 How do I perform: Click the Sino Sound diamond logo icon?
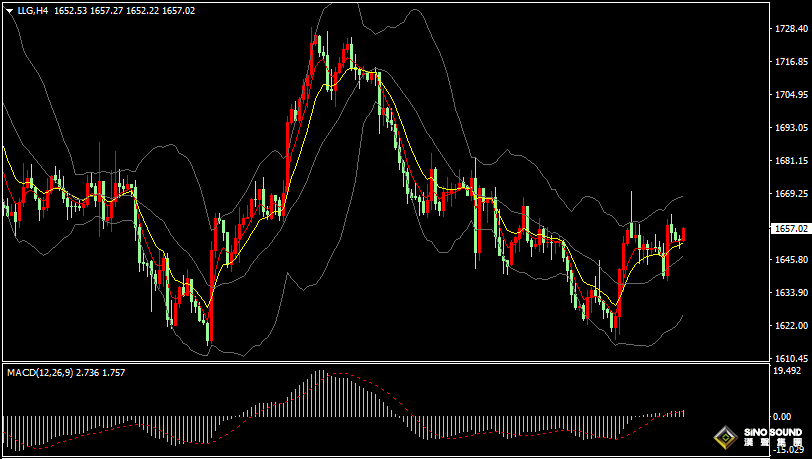click(725, 438)
